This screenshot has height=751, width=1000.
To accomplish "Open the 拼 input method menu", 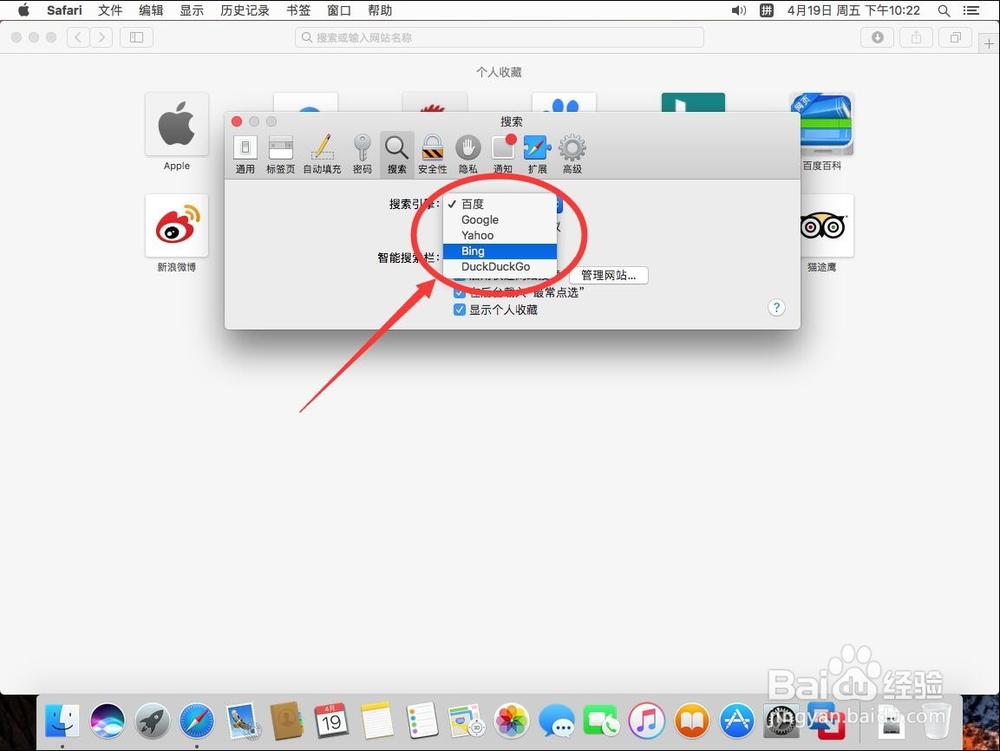I will (x=767, y=10).
